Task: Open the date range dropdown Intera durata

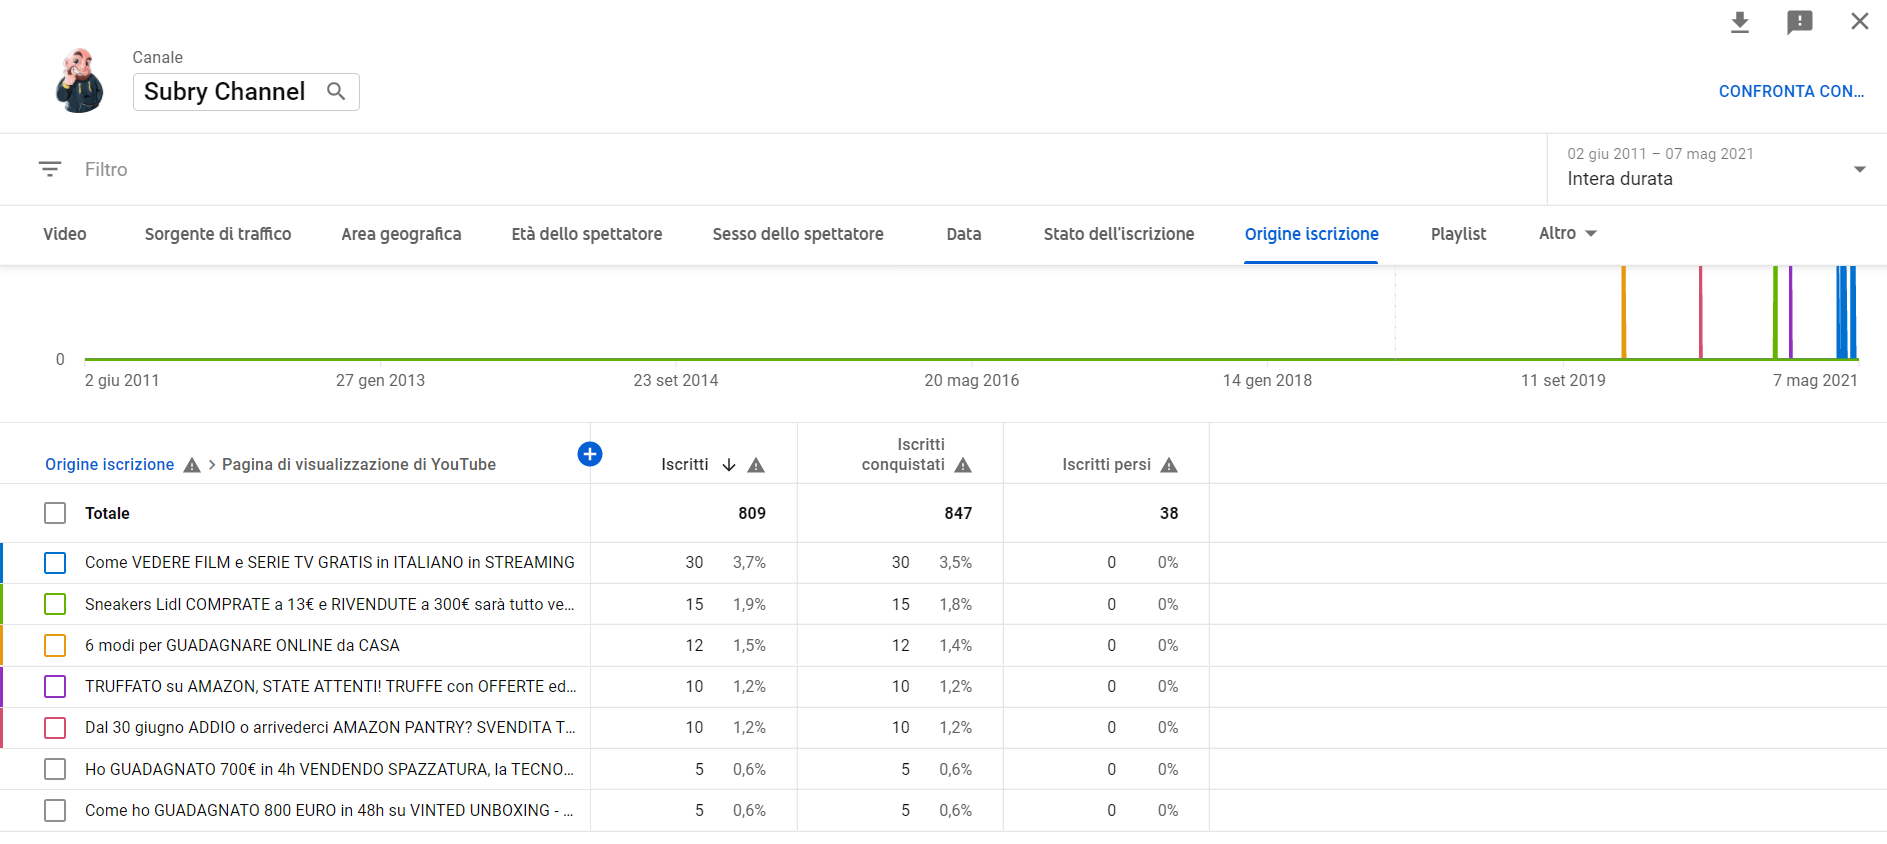Action: (x=1716, y=169)
